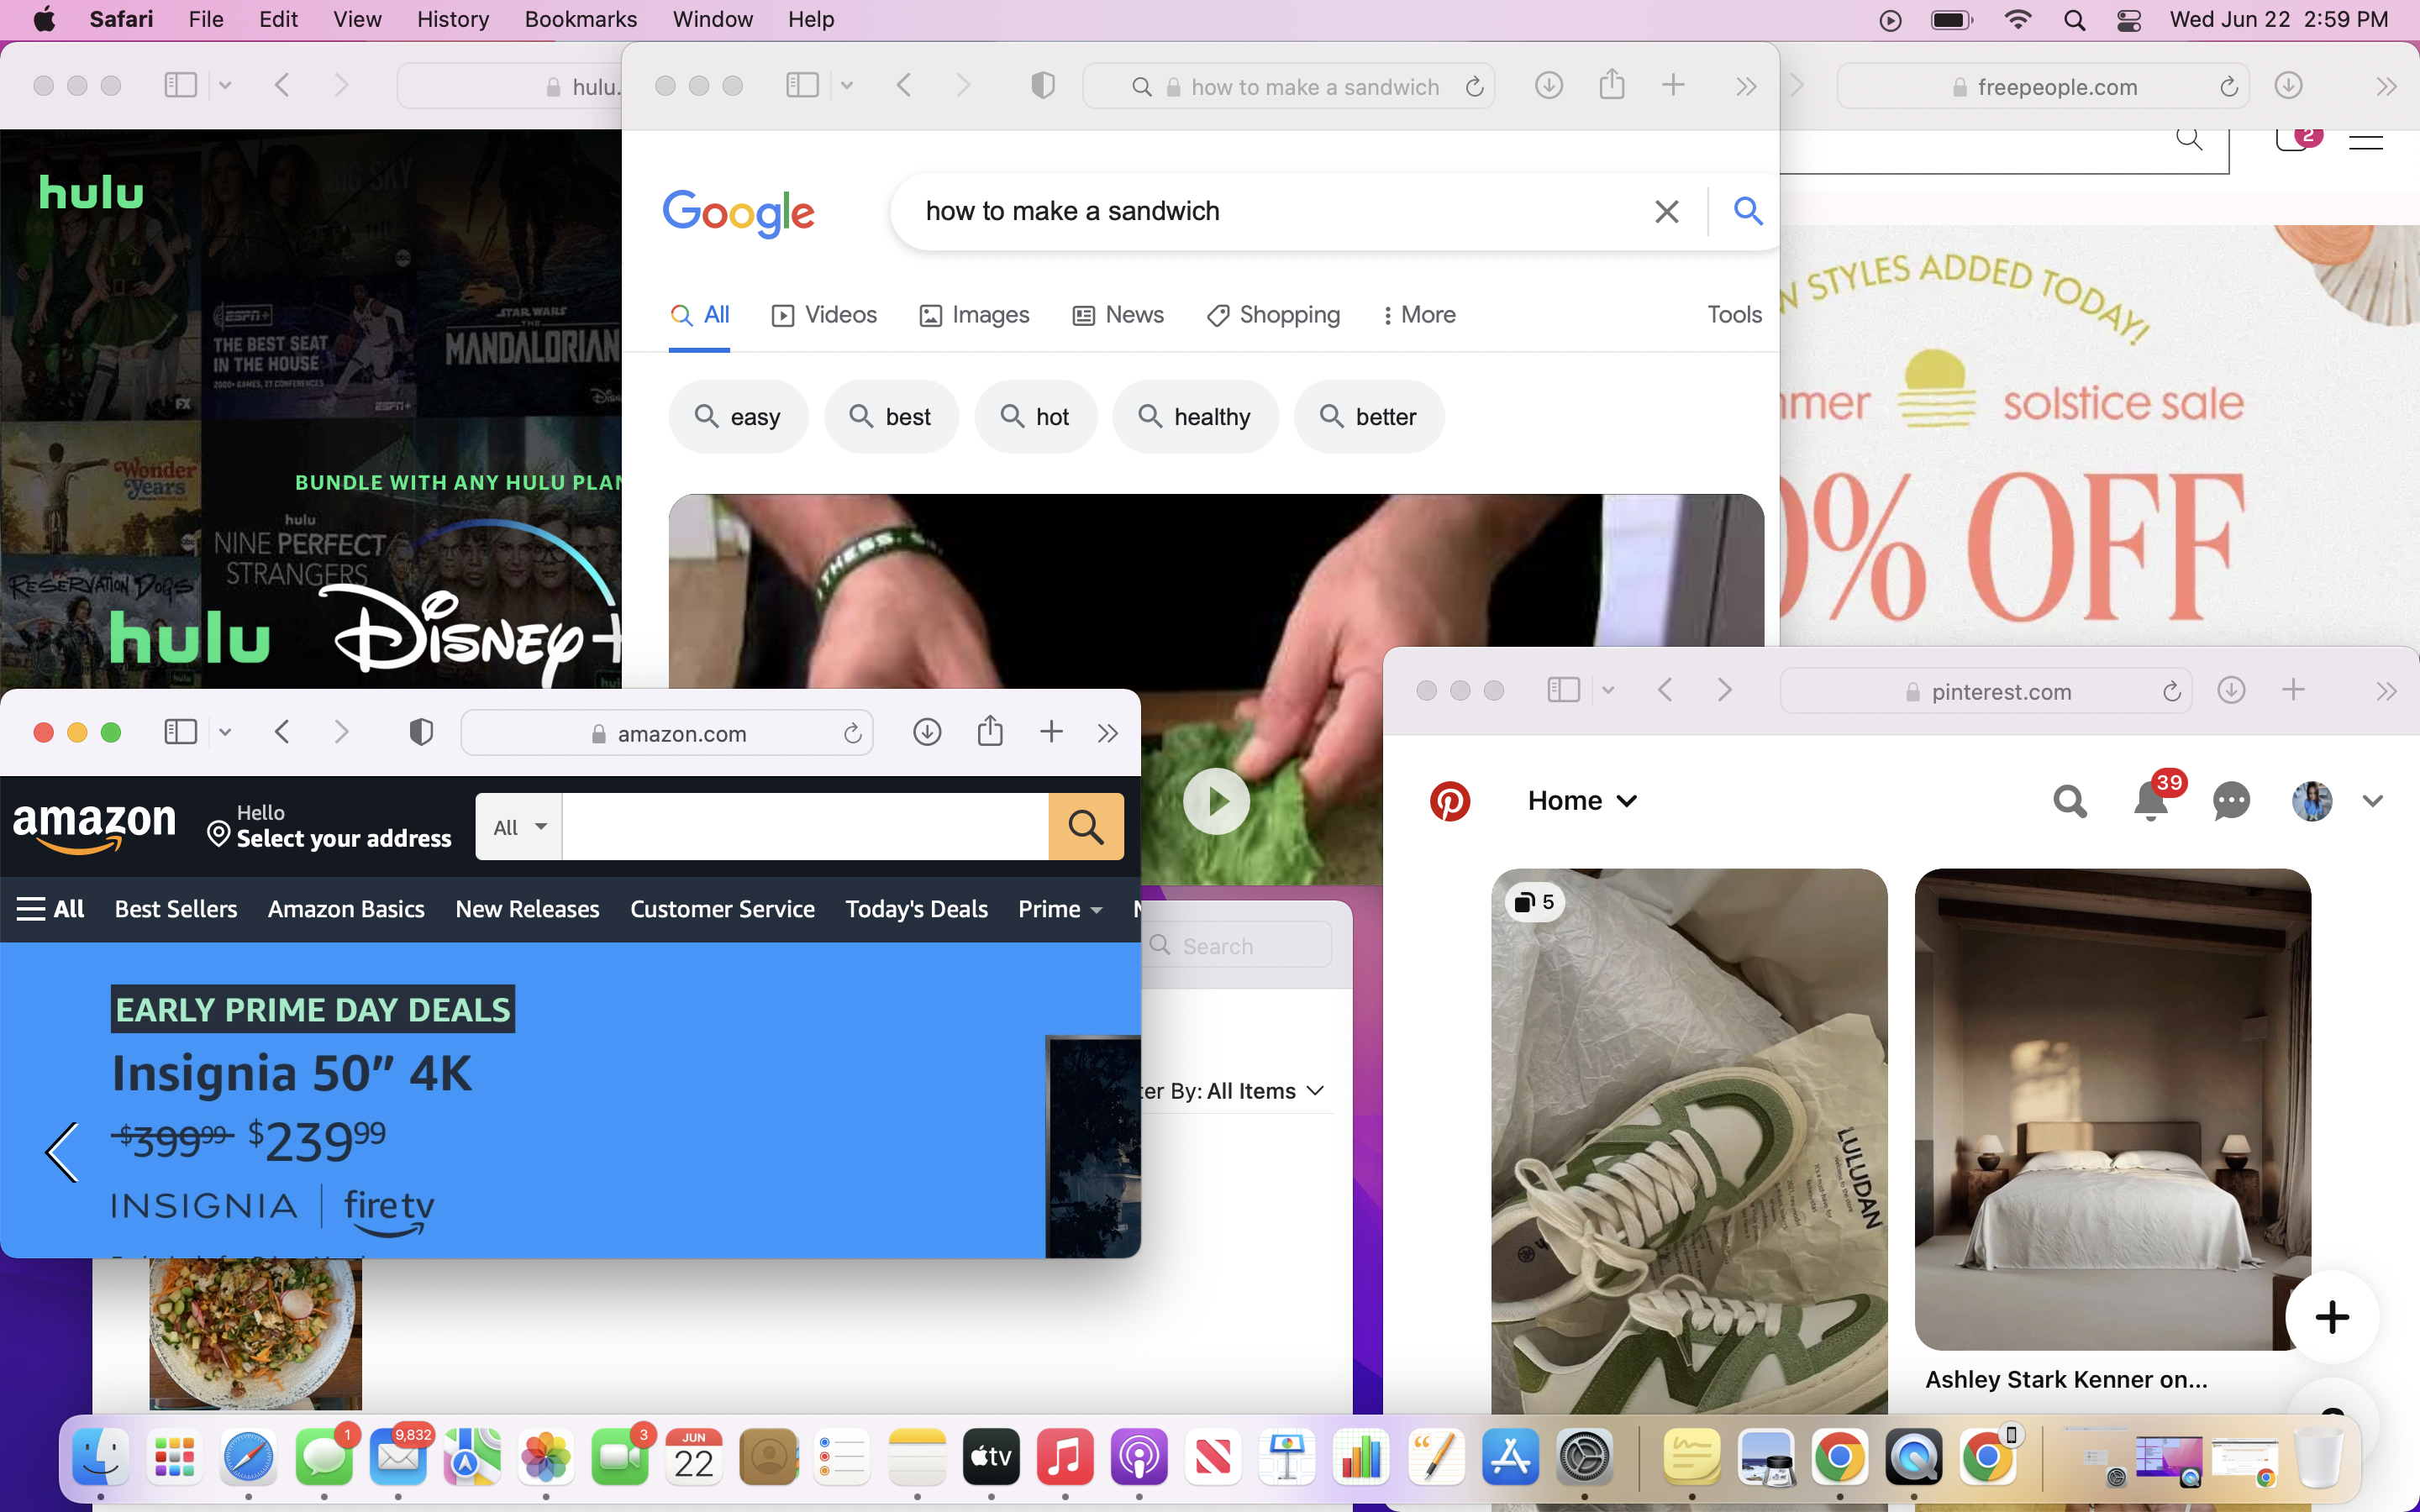Expand Amazon search category All dropdown
This screenshot has height=1512, width=2420.
(x=519, y=826)
